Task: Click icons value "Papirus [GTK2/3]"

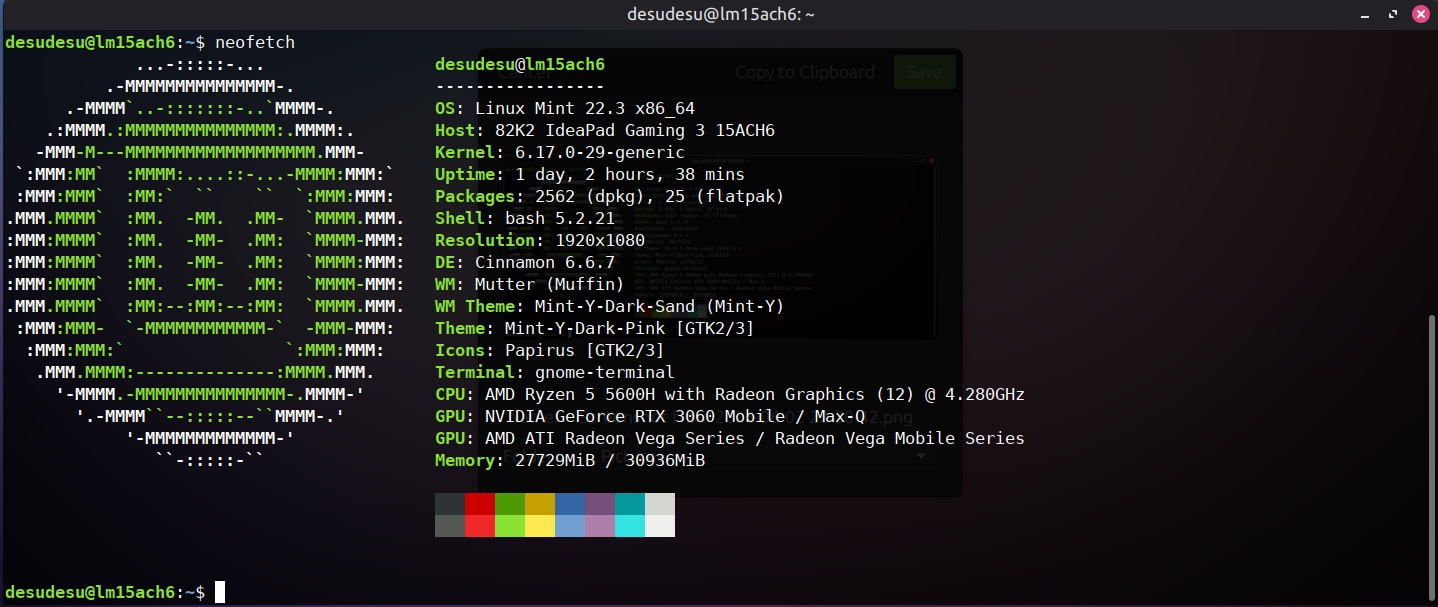Action: point(585,351)
